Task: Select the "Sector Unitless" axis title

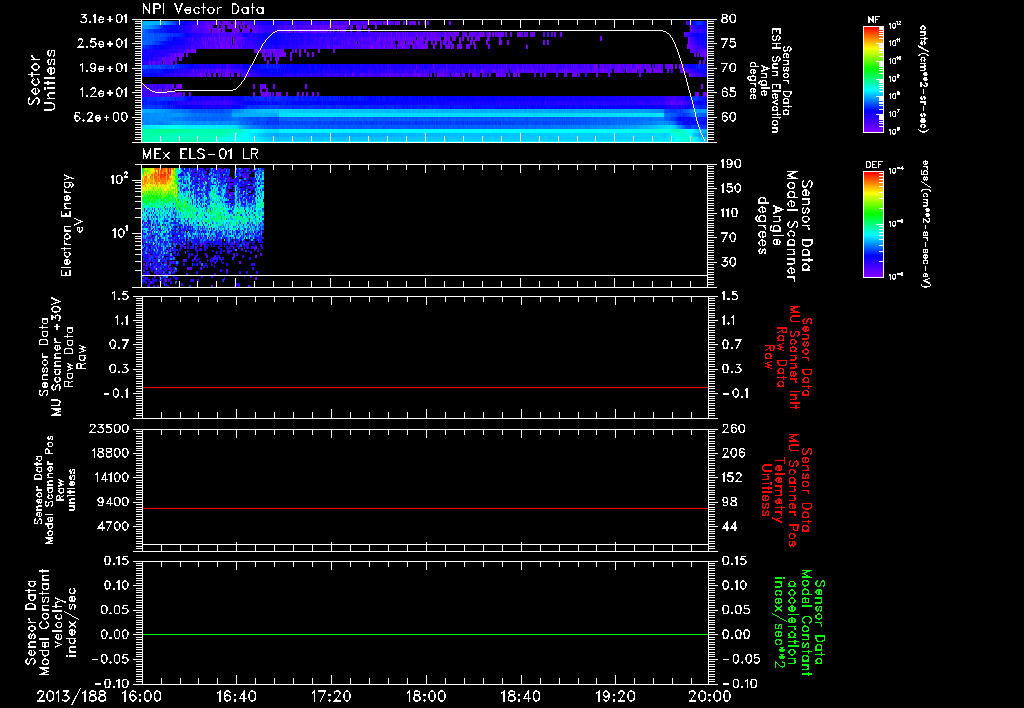Action: (41, 80)
